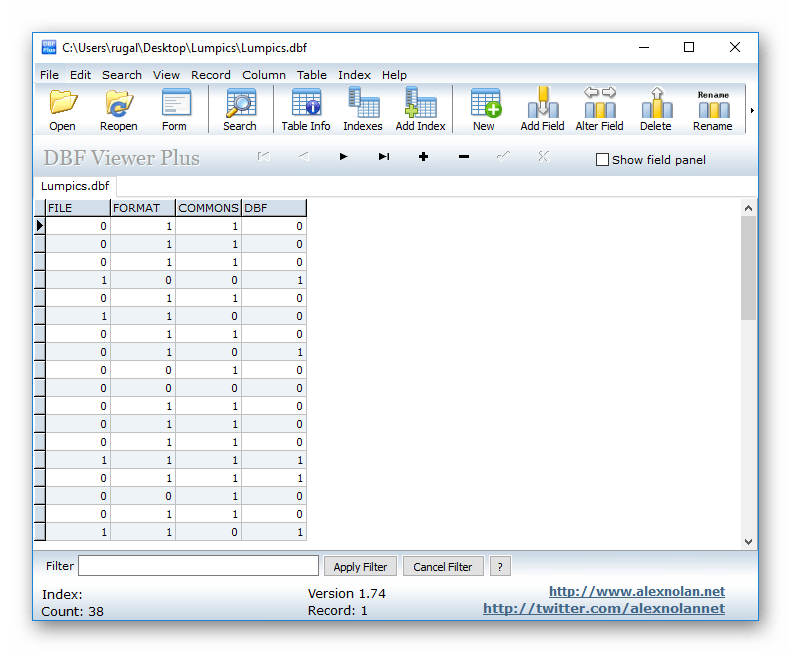Screen dimensions: 791x653
Task: Open Alter Field tool
Action: point(599,110)
